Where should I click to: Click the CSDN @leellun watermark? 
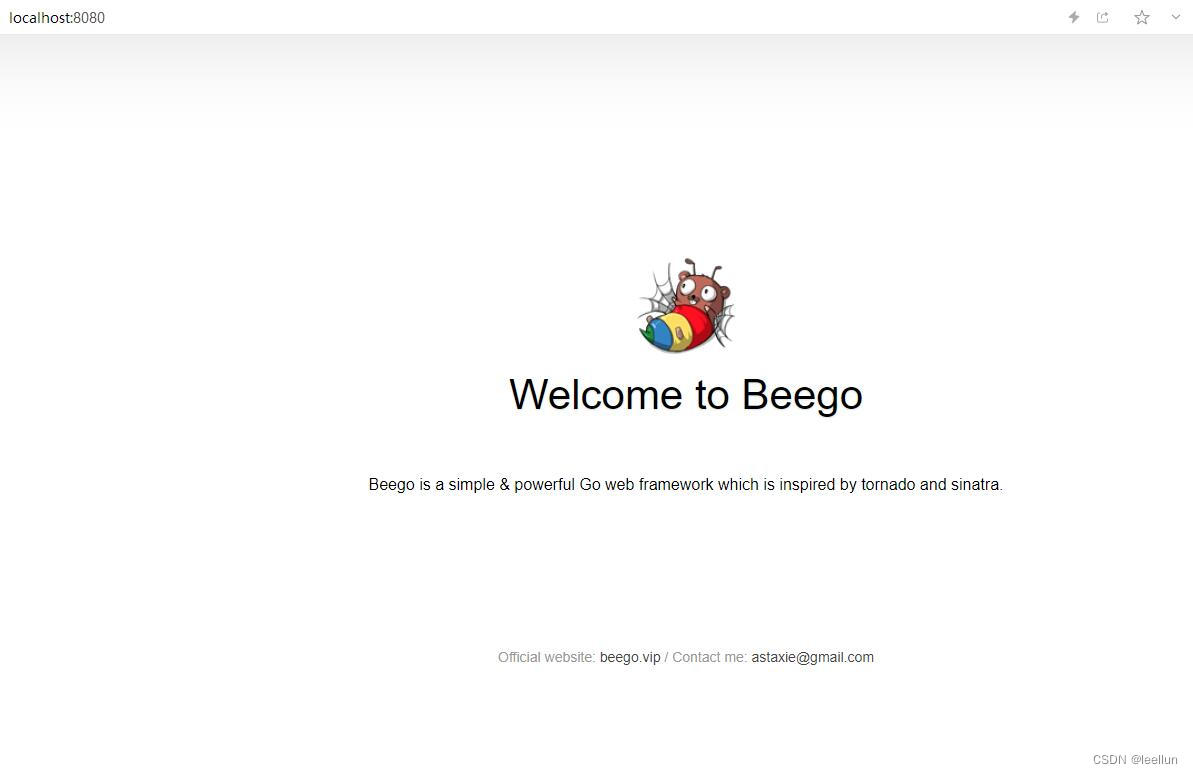1134,760
